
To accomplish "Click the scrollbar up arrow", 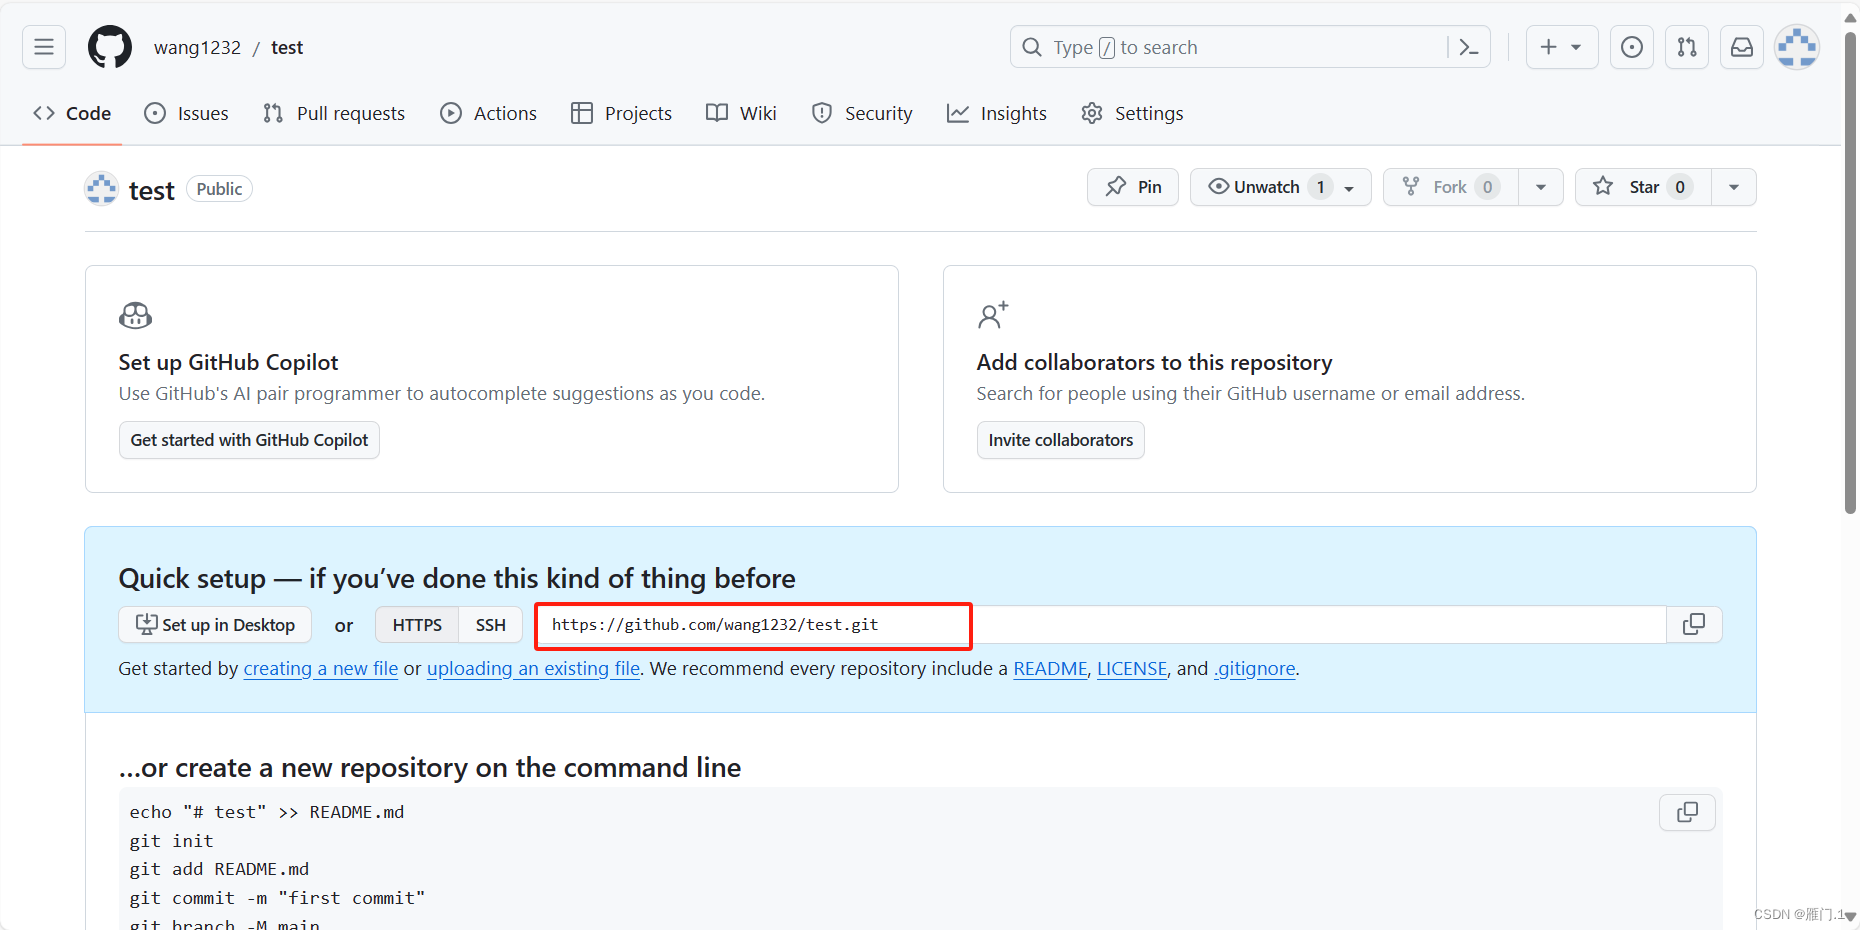I will pyautogui.click(x=1850, y=17).
